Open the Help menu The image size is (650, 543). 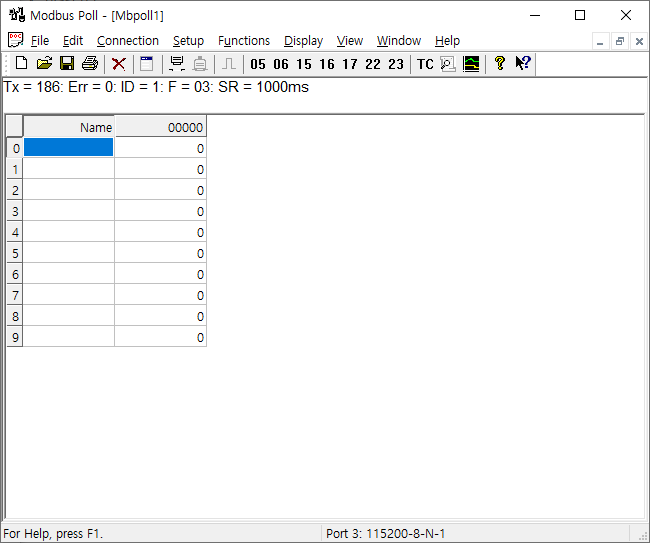point(447,41)
